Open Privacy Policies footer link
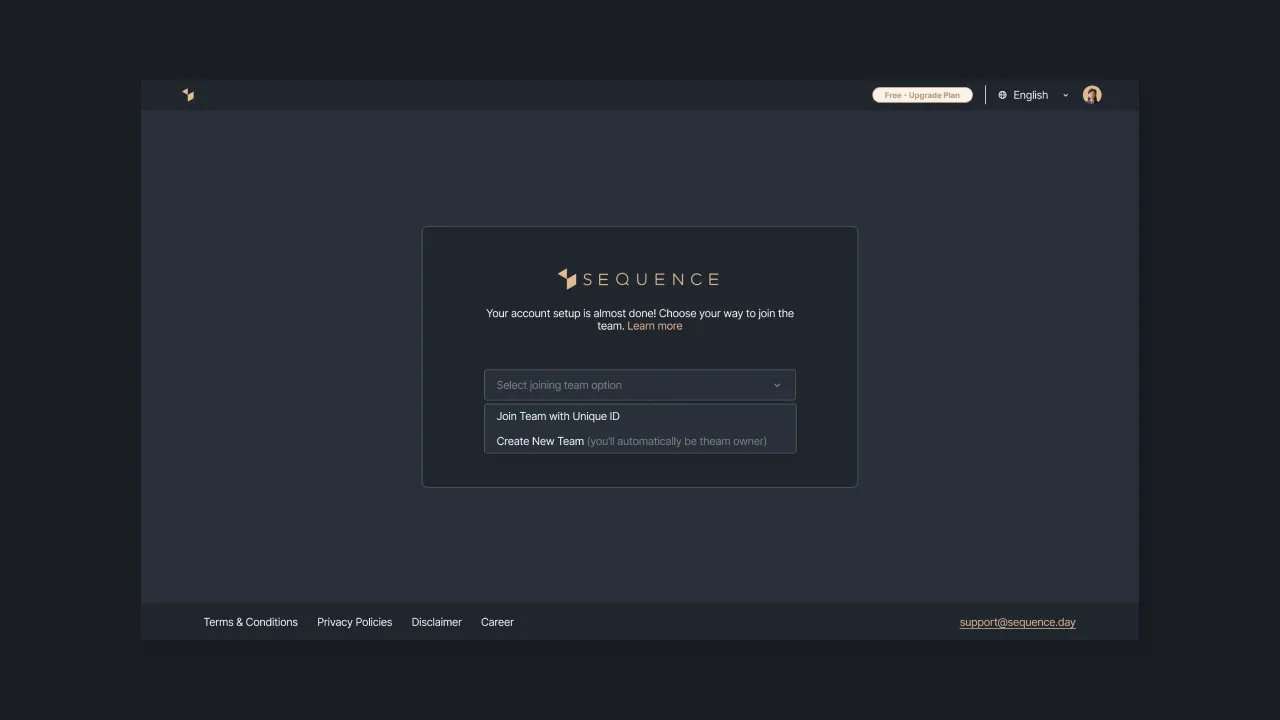The height and width of the screenshot is (720, 1280). click(x=355, y=622)
